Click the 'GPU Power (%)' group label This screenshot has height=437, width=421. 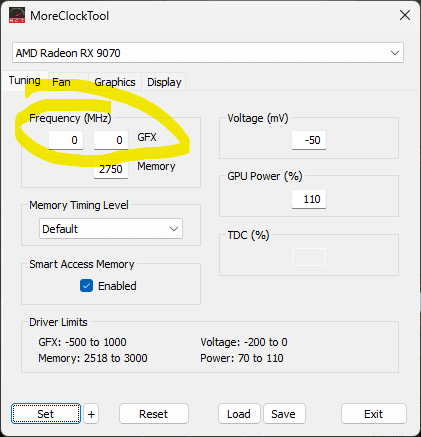click(265, 176)
